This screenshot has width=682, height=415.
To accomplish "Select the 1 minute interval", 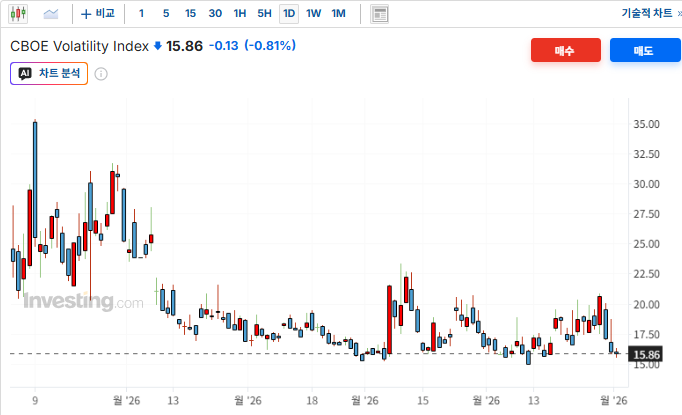I will [141, 14].
